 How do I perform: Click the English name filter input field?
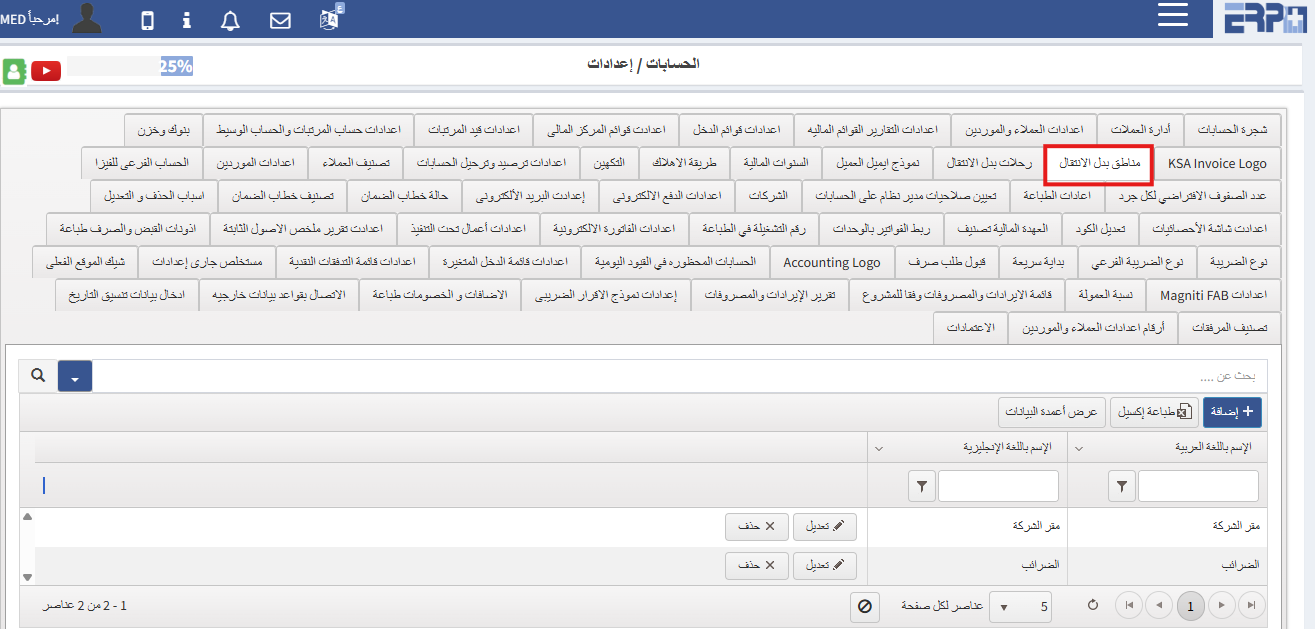(998, 486)
